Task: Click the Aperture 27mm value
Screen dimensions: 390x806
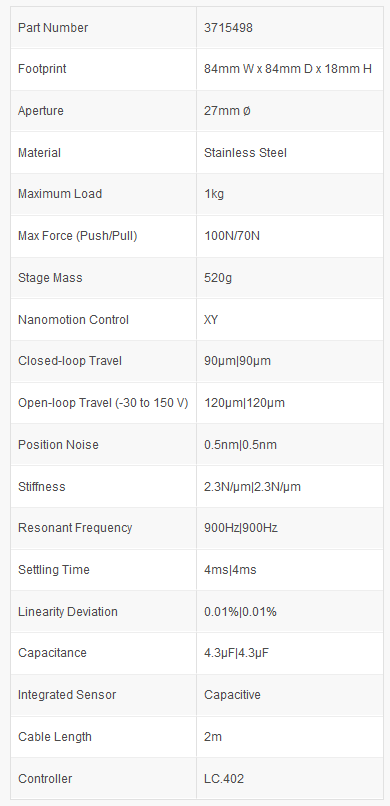Action: [227, 111]
